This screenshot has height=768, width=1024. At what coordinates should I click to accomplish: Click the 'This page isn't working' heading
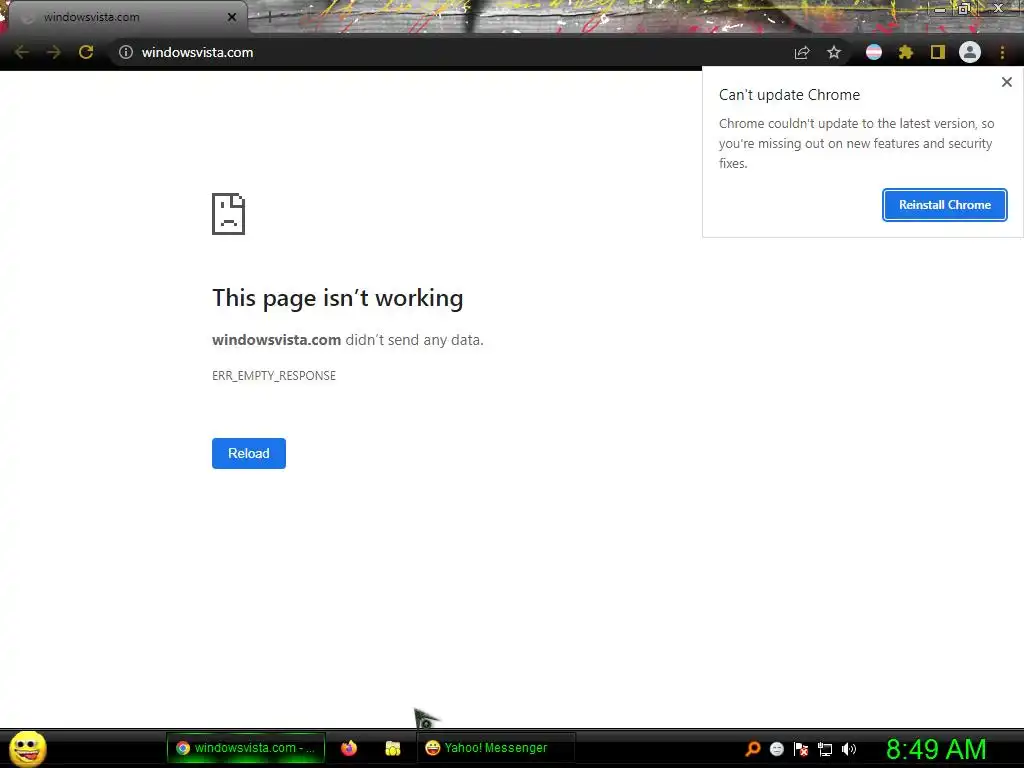pos(338,298)
